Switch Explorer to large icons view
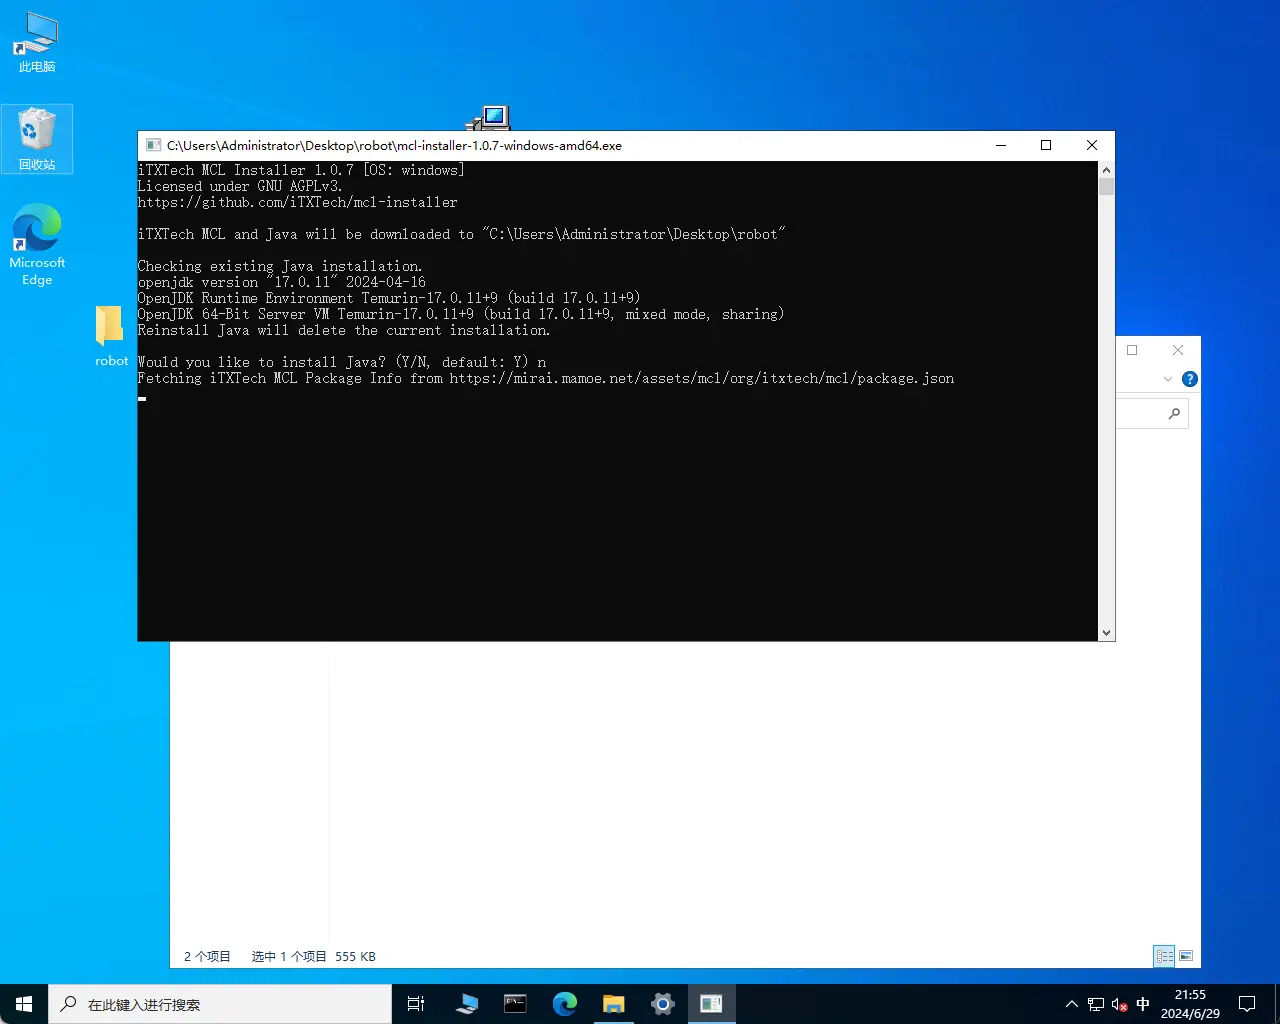Image resolution: width=1280 pixels, height=1024 pixels. (x=1186, y=956)
